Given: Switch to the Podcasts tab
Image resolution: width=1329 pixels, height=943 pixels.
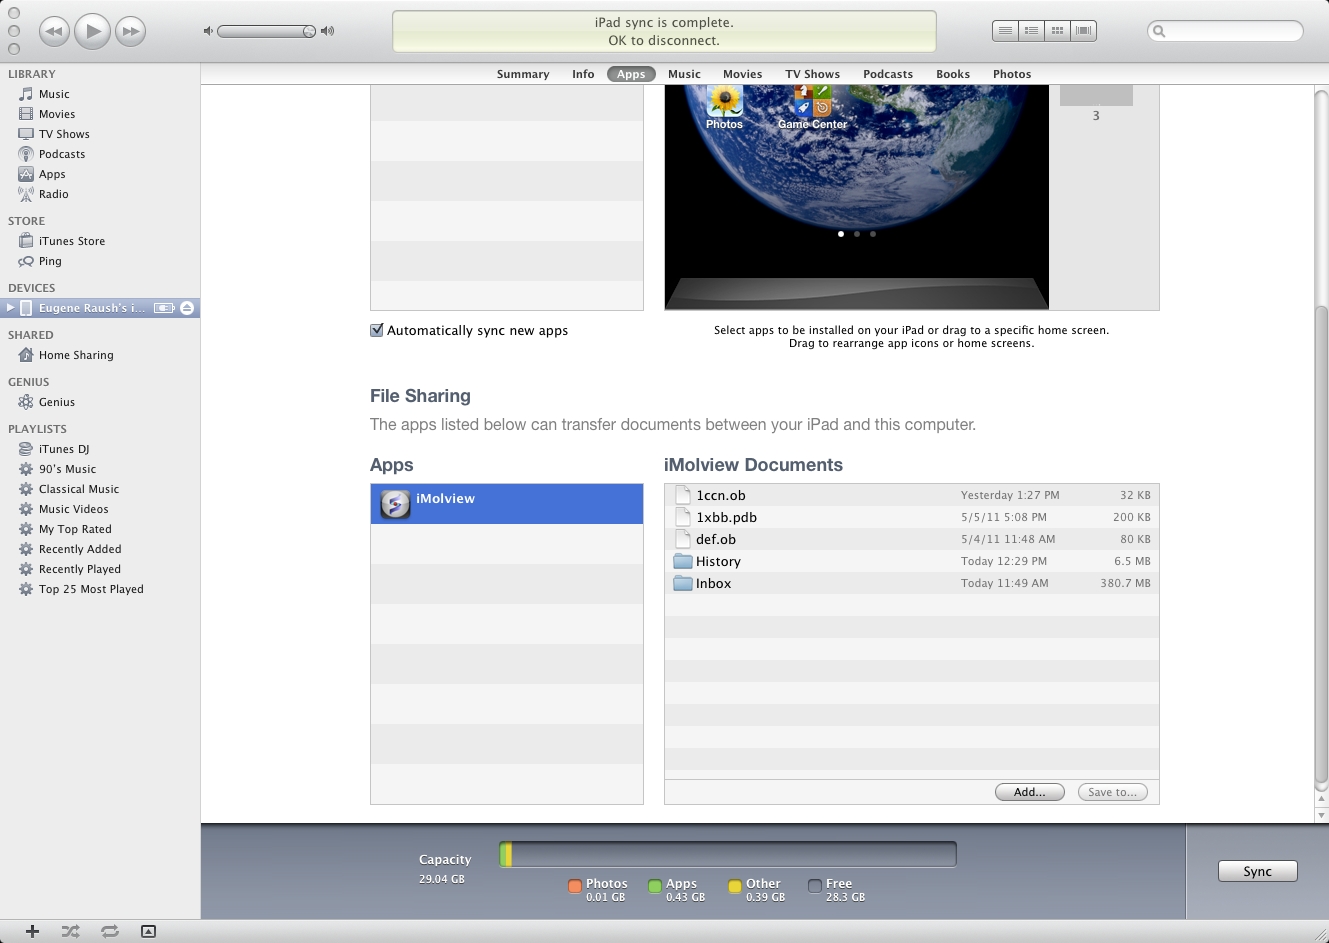Looking at the screenshot, I should point(888,74).
